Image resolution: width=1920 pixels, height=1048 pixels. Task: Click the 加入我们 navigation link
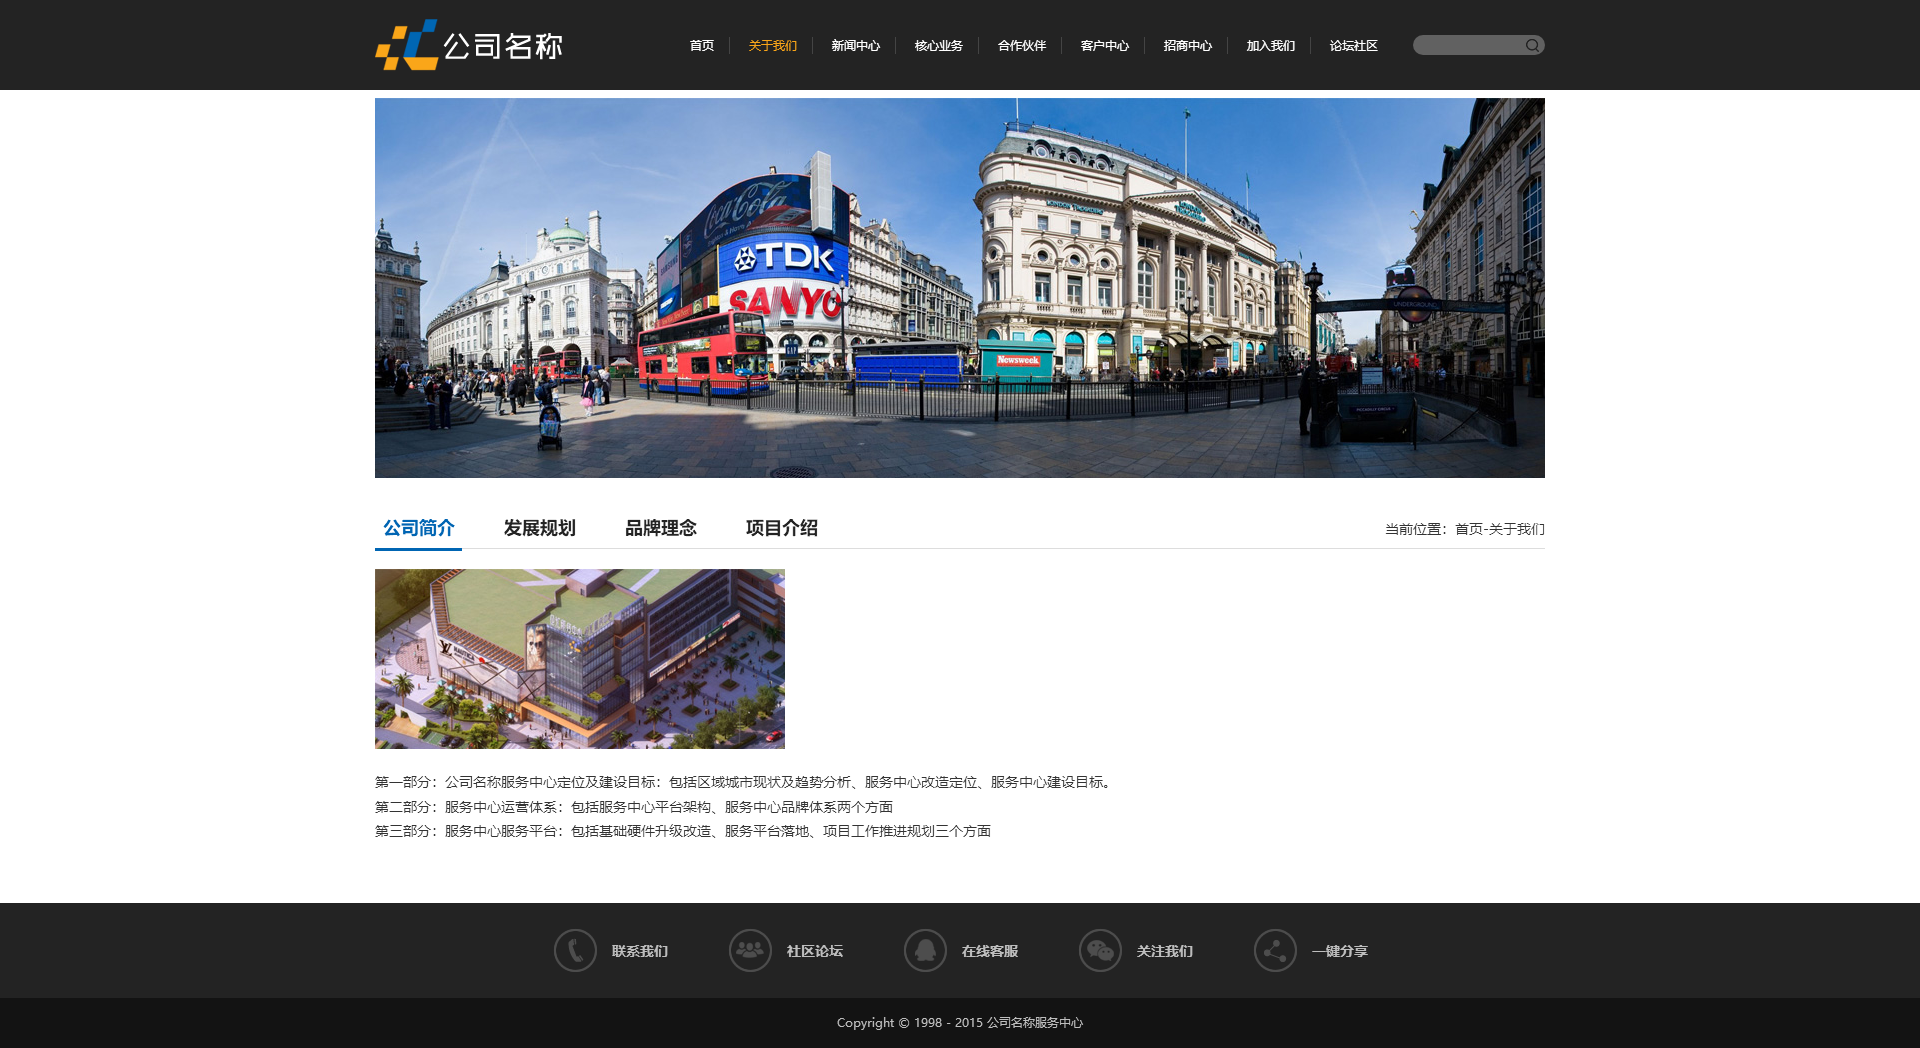(x=1270, y=46)
